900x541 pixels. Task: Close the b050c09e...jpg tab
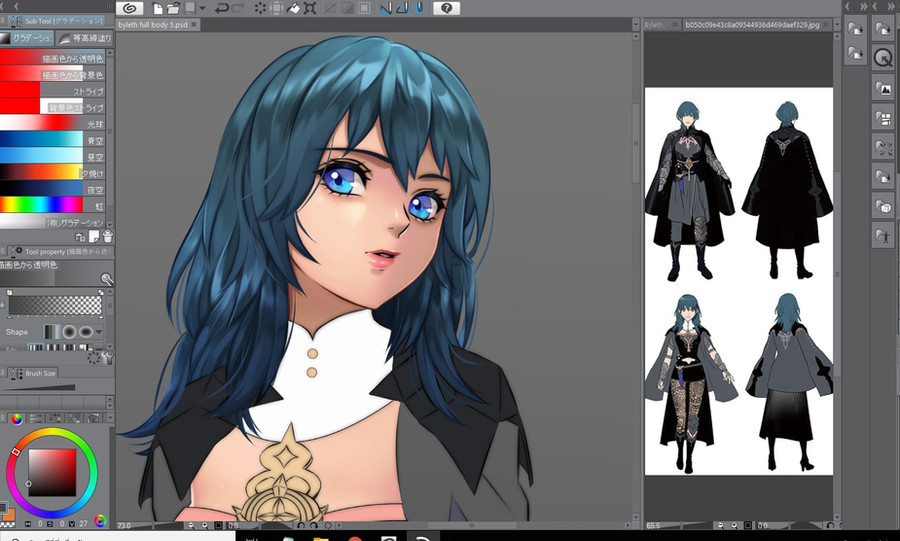(827, 25)
